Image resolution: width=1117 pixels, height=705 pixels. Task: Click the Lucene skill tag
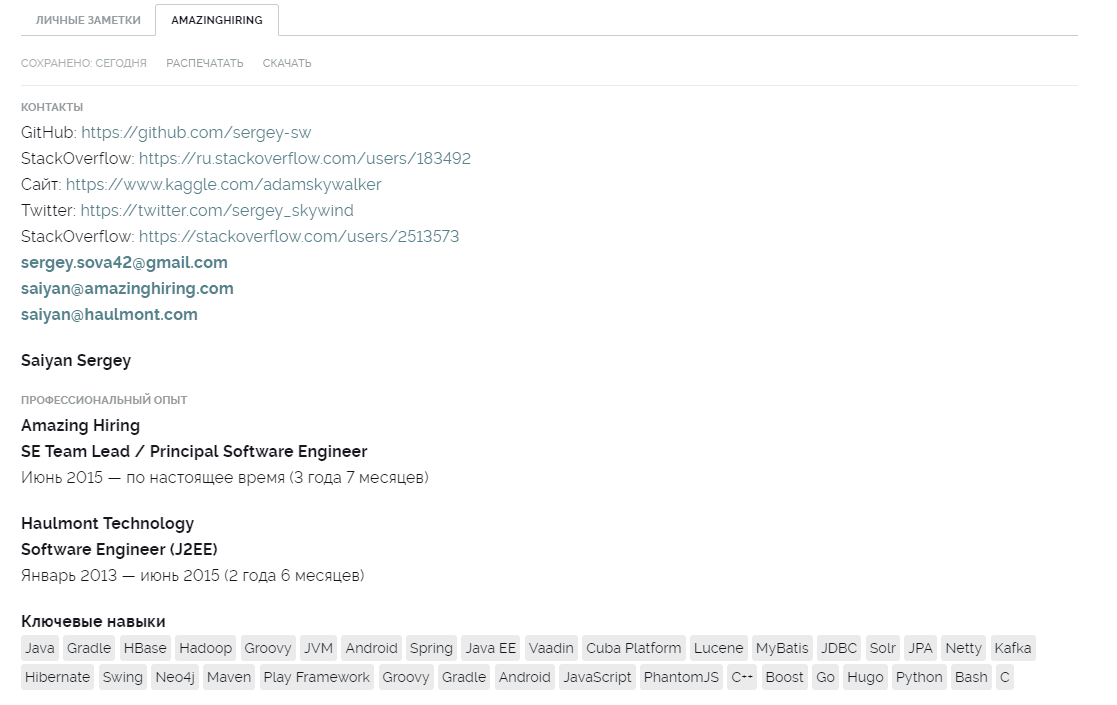coord(718,648)
